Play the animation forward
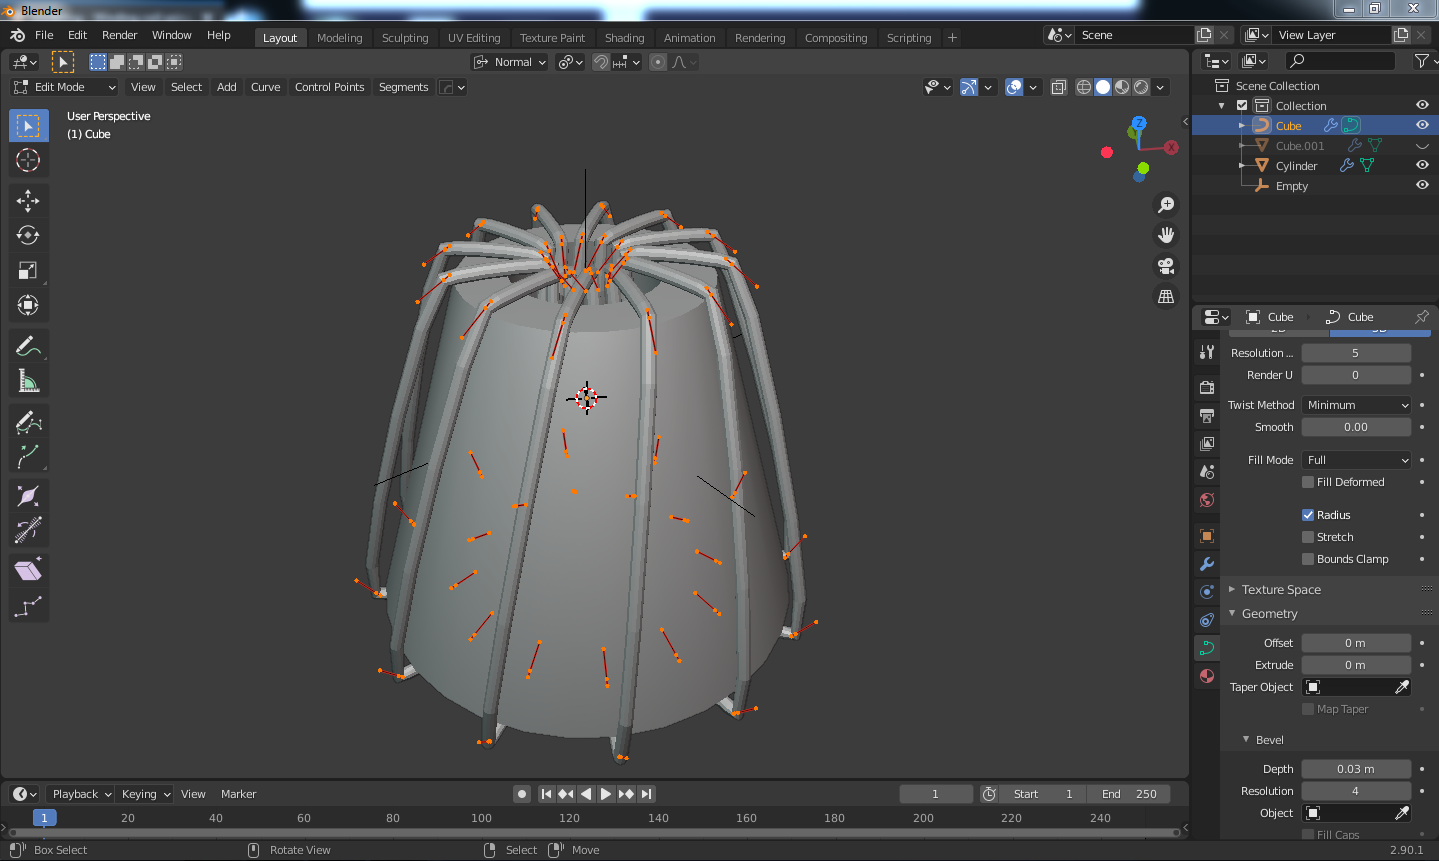The height and width of the screenshot is (861, 1439). 606,794
